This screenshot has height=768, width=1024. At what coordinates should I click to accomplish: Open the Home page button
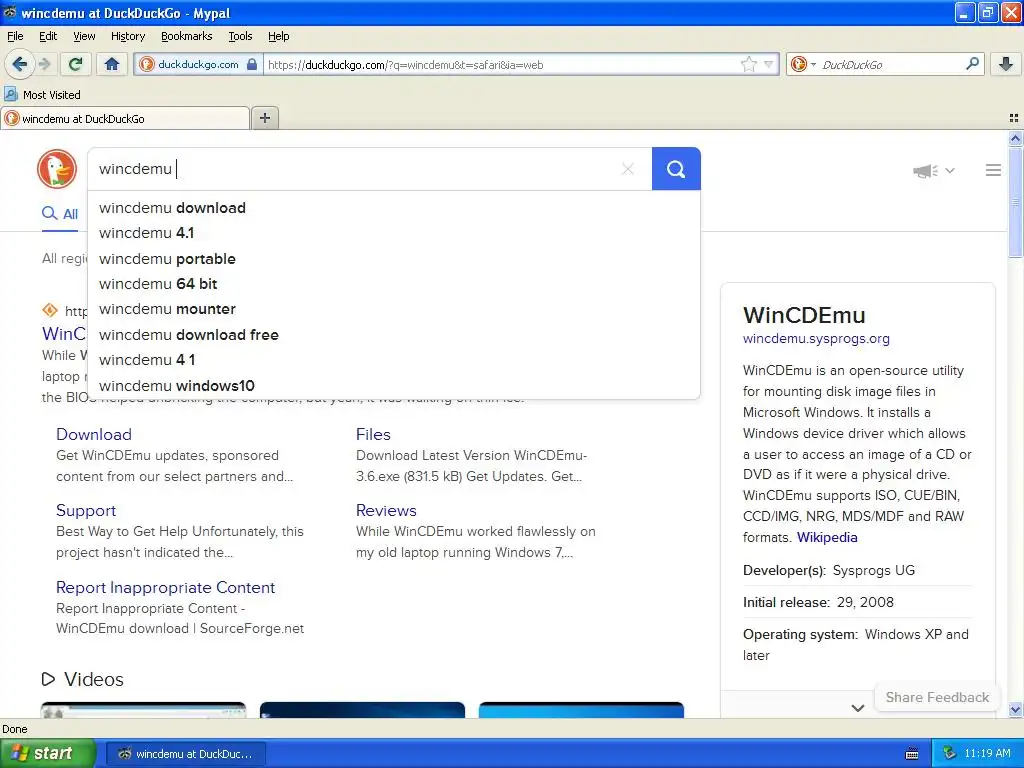tap(112, 64)
